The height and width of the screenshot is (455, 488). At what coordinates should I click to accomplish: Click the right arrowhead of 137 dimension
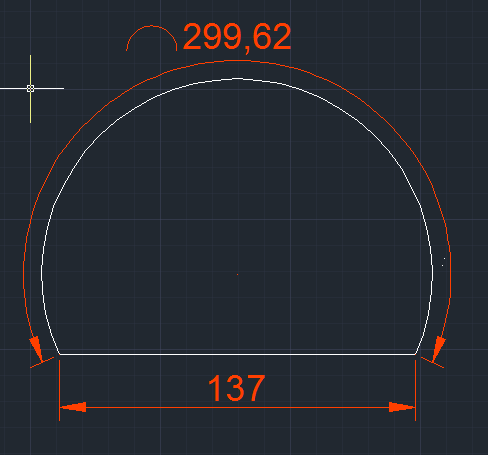(402, 407)
